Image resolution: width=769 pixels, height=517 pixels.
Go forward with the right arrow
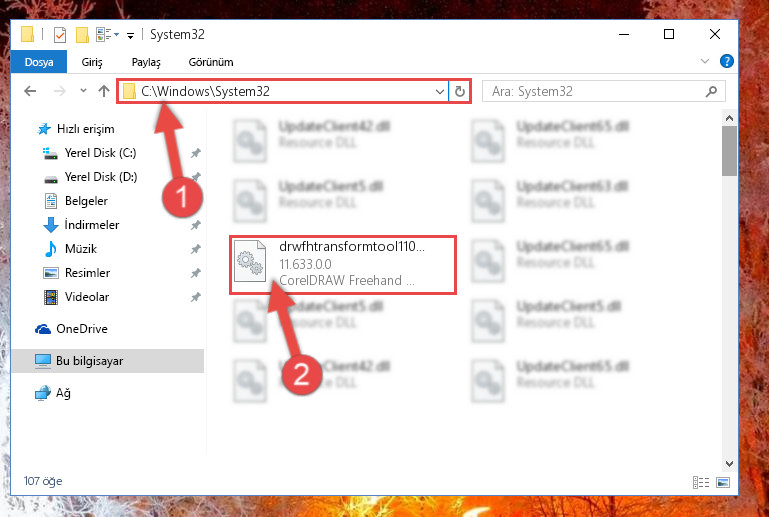(x=59, y=91)
